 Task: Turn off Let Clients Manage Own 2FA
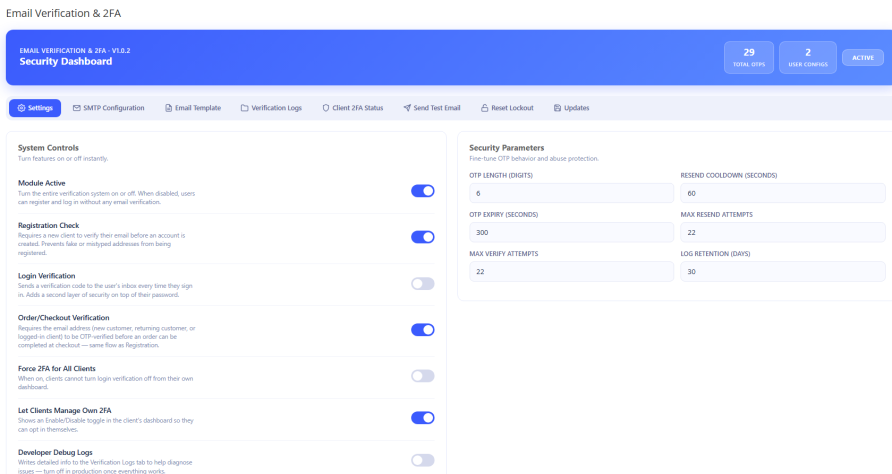pyautogui.click(x=423, y=418)
